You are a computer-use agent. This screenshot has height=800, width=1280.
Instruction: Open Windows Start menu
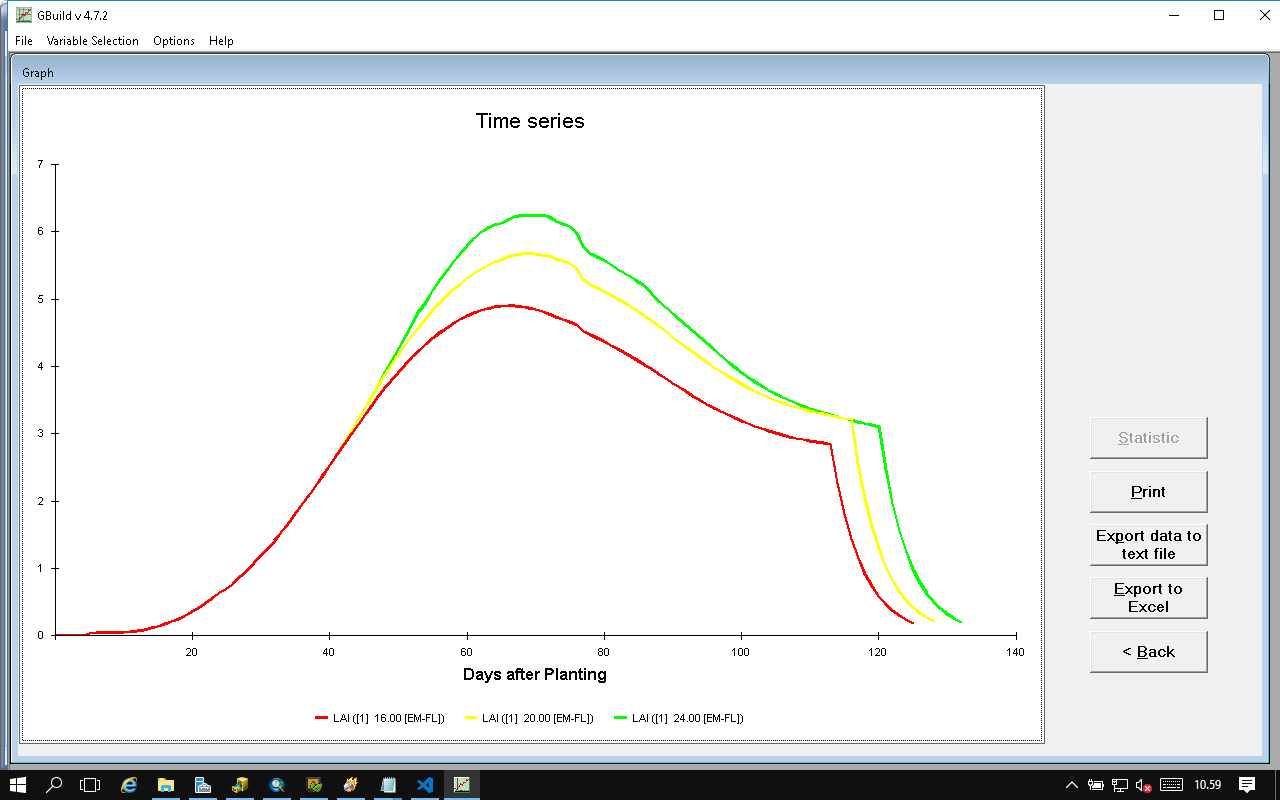(18, 785)
